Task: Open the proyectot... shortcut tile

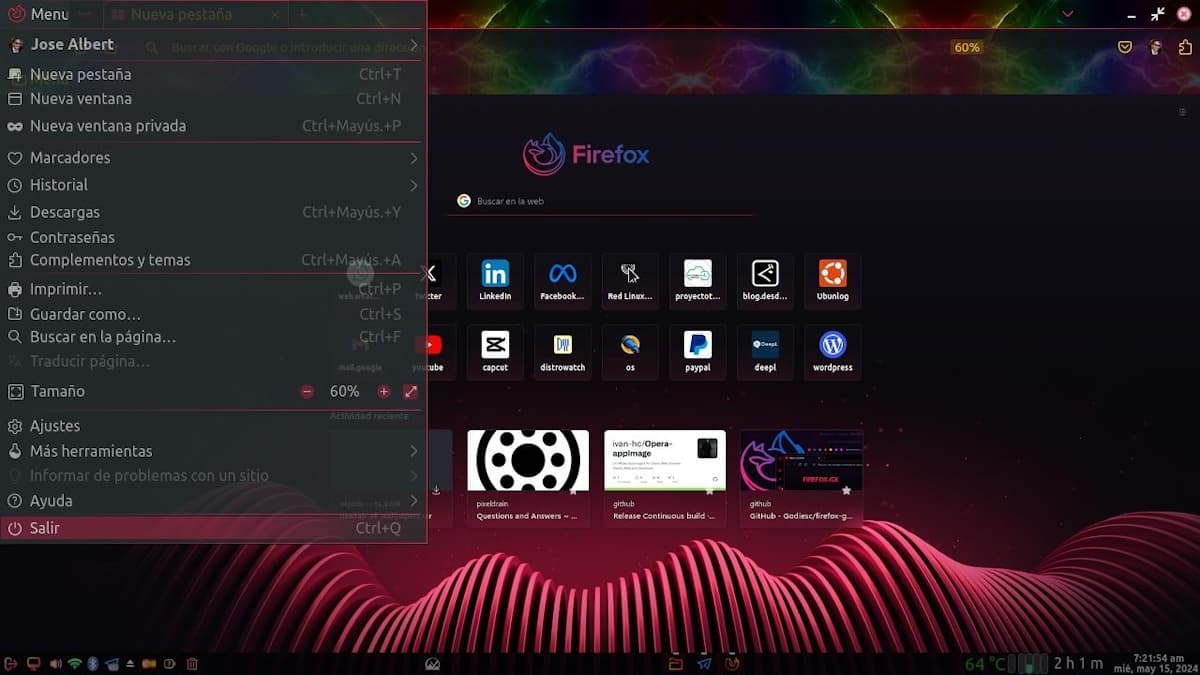Action: click(698, 281)
